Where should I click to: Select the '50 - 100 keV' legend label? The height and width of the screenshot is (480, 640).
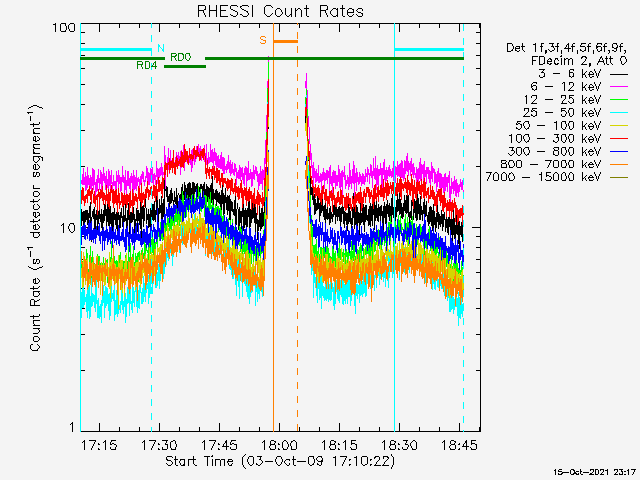(558, 125)
